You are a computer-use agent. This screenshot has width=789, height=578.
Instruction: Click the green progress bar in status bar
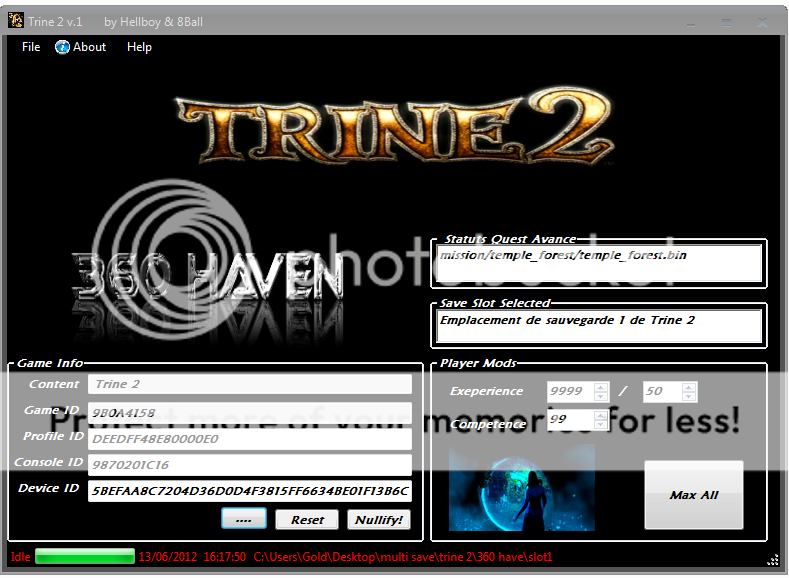point(85,556)
